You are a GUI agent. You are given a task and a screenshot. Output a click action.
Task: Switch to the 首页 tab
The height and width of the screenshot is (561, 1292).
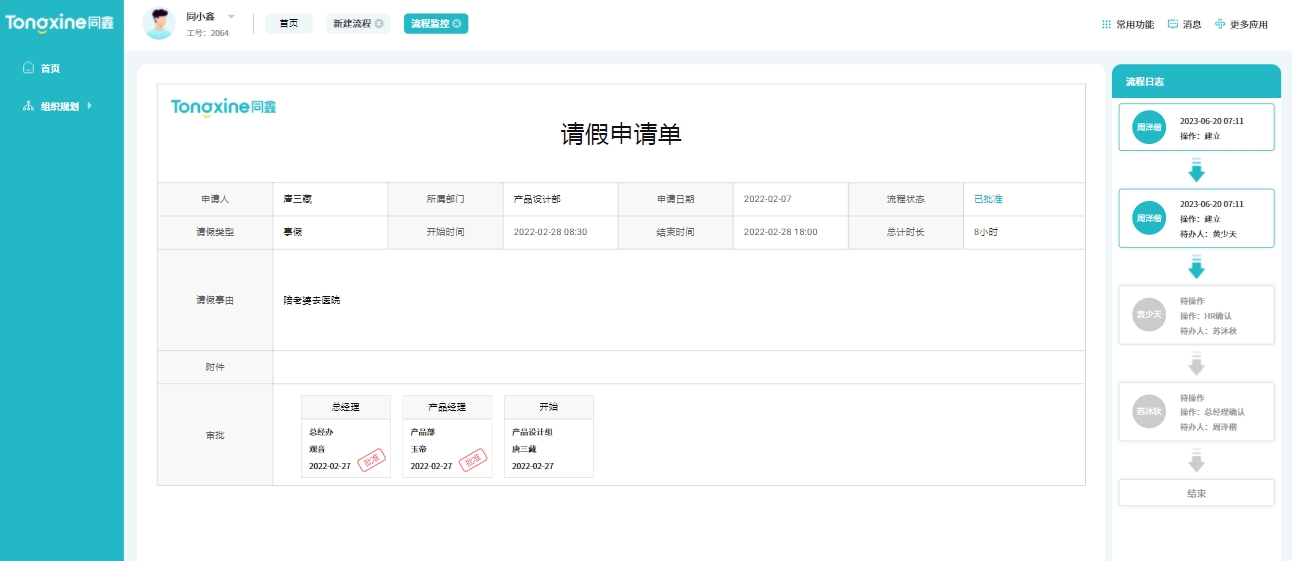[289, 23]
